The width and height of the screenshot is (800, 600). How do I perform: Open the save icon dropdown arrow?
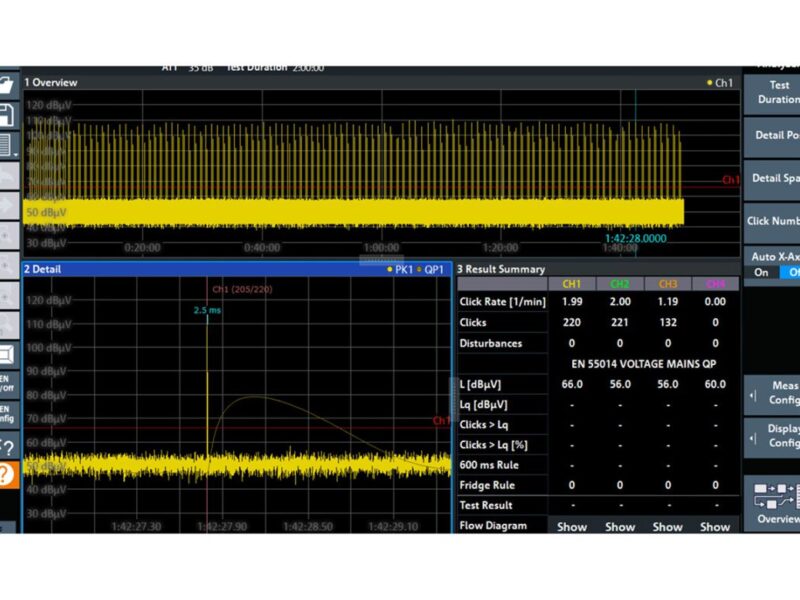15,155
